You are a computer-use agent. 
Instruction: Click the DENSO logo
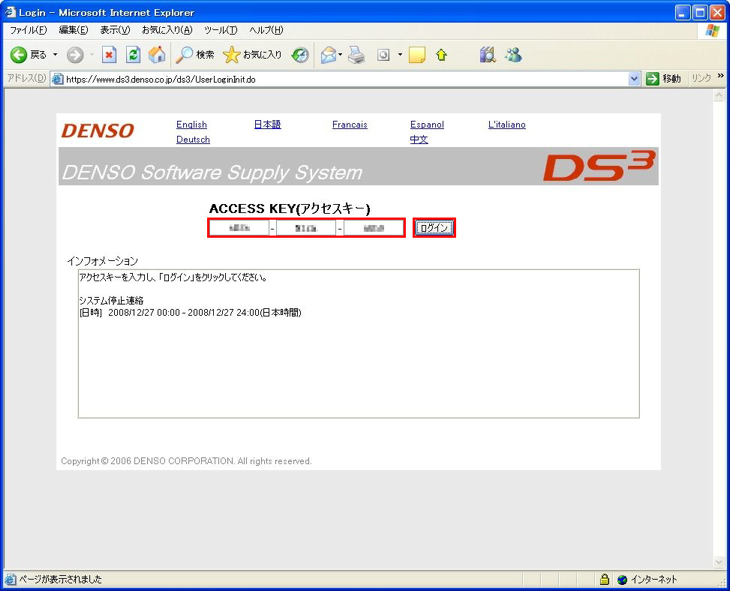(98, 131)
